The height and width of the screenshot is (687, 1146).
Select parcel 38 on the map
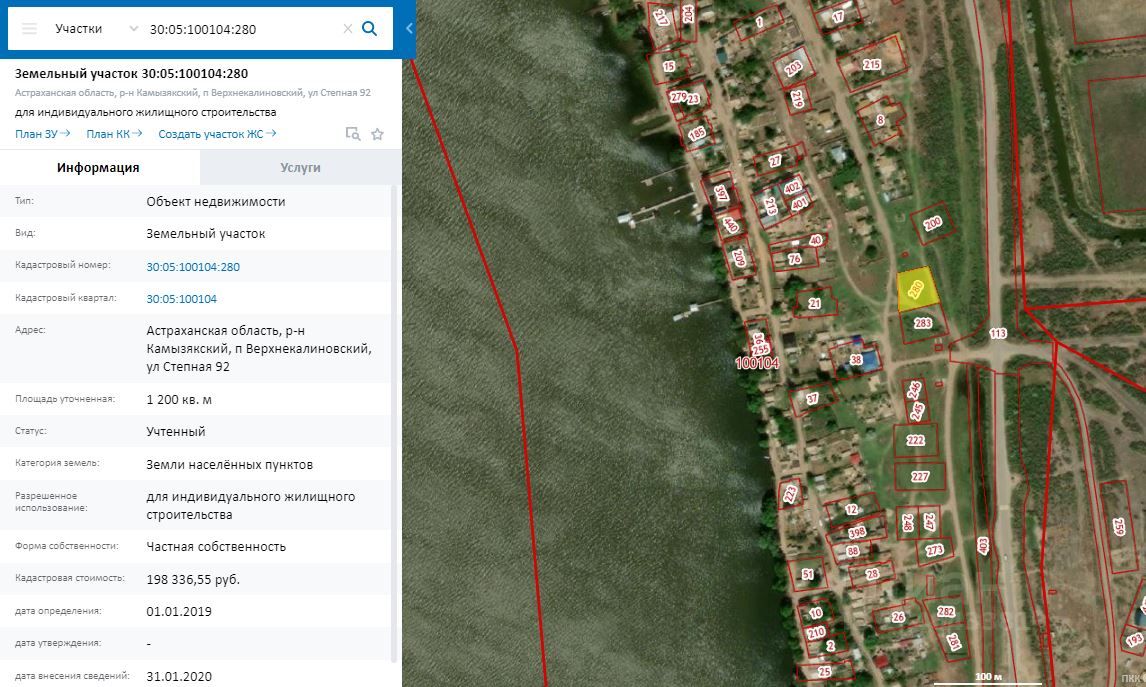(x=855, y=360)
